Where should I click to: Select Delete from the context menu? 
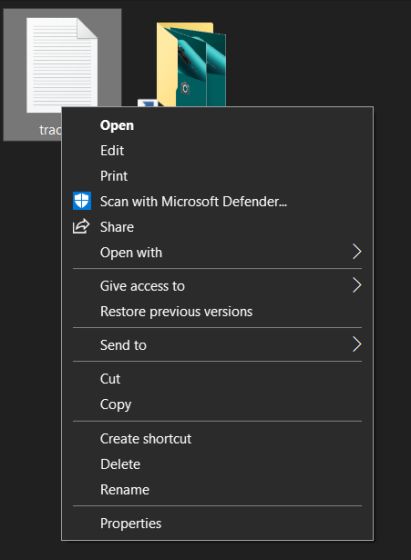[x=217, y=464]
